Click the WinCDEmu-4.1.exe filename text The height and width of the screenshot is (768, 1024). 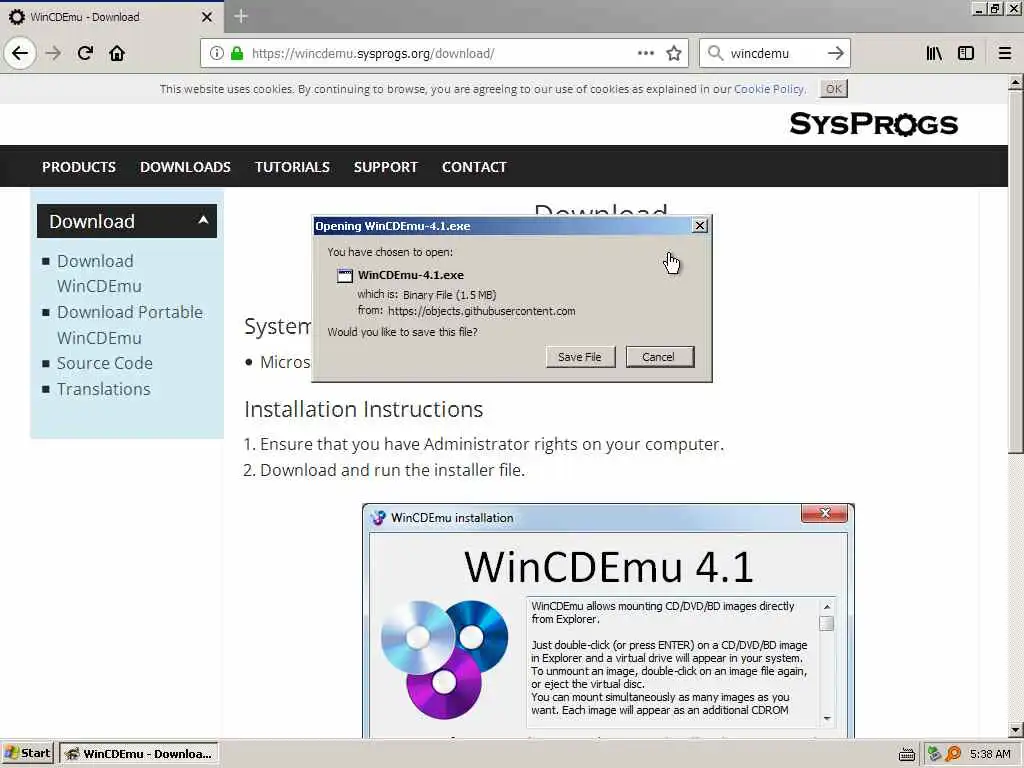pos(411,275)
